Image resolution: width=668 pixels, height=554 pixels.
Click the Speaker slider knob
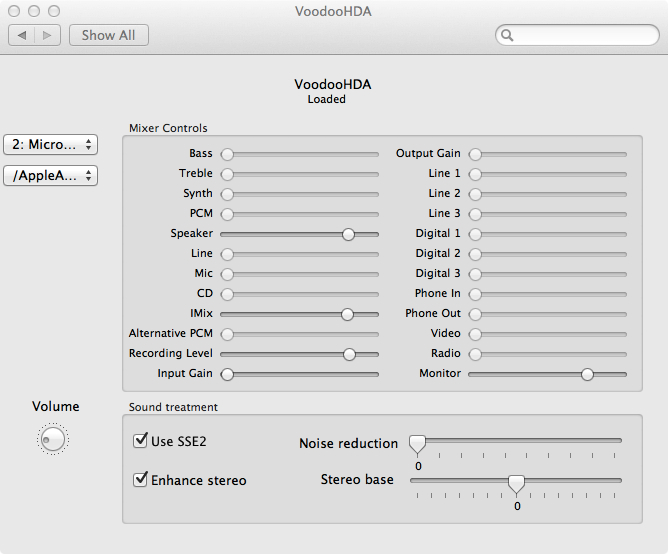[348, 234]
